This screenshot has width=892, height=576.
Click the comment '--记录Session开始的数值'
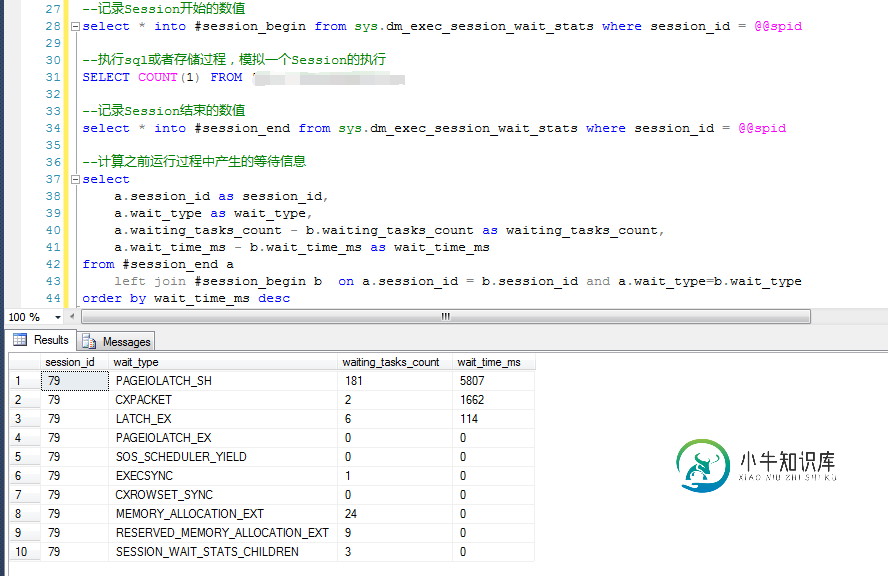pos(164,9)
